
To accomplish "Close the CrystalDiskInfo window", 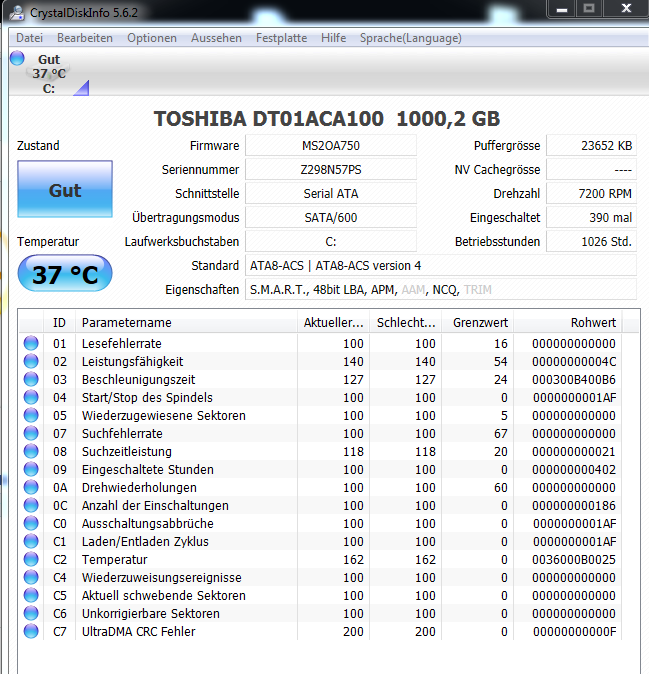I will (626, 9).
